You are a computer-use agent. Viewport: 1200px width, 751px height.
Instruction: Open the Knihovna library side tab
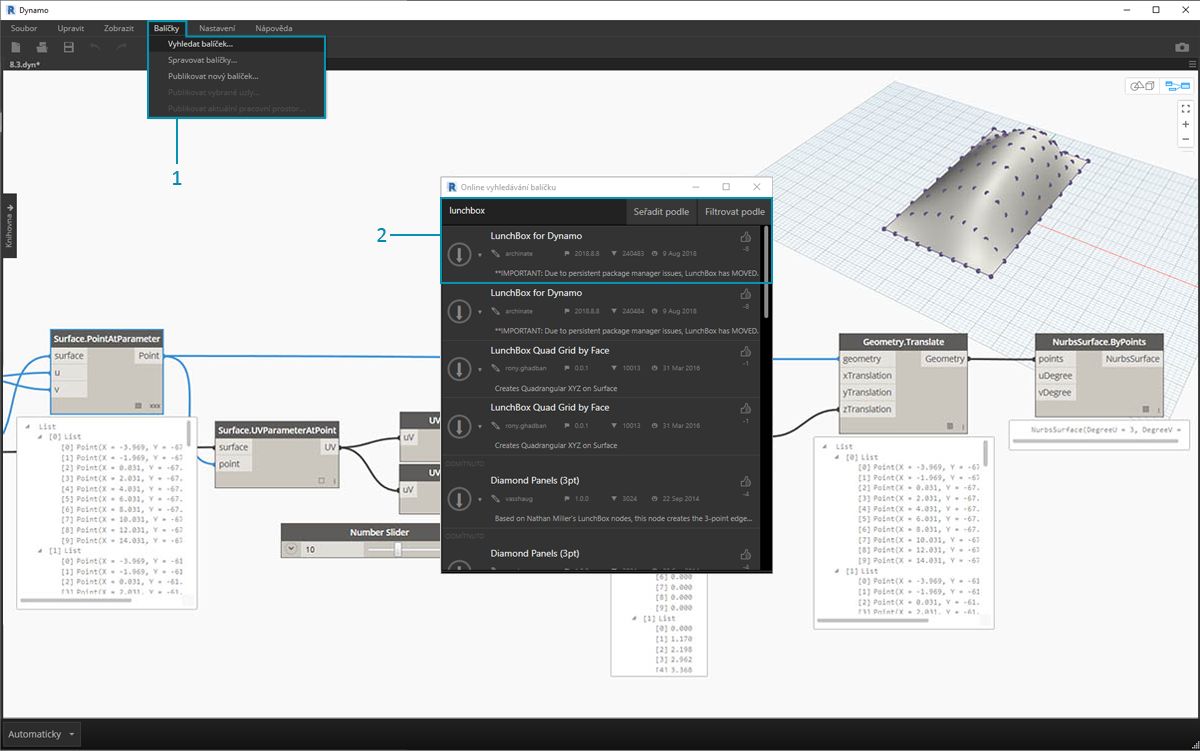tap(9, 225)
